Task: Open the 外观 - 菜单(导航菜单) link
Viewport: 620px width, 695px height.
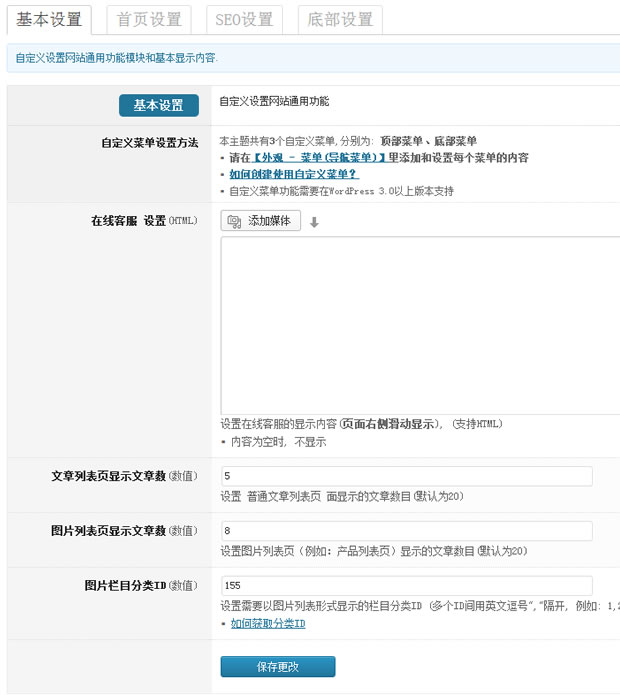Action: [x=319, y=158]
